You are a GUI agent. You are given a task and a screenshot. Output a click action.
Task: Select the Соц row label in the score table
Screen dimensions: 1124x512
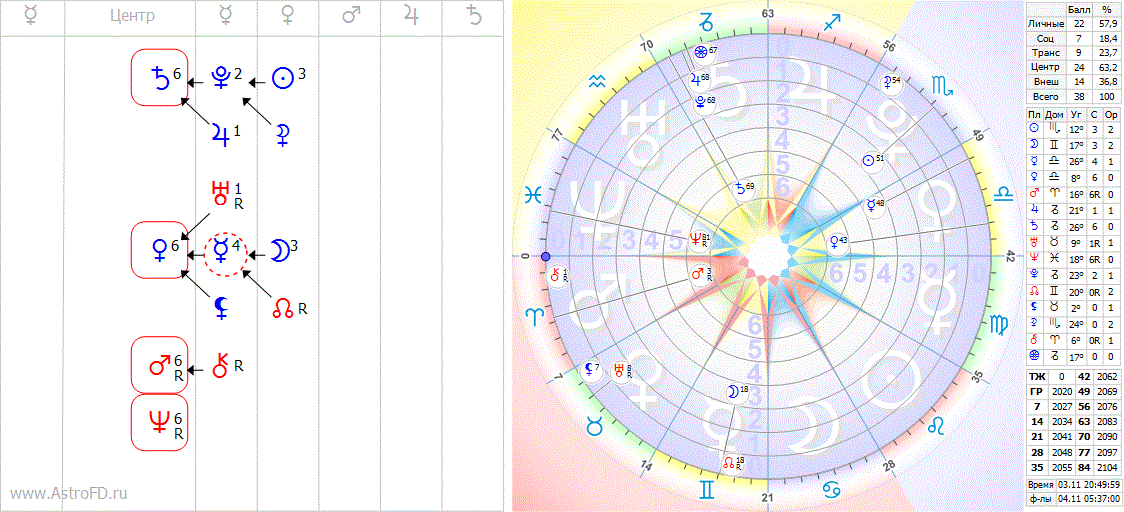[1044, 38]
